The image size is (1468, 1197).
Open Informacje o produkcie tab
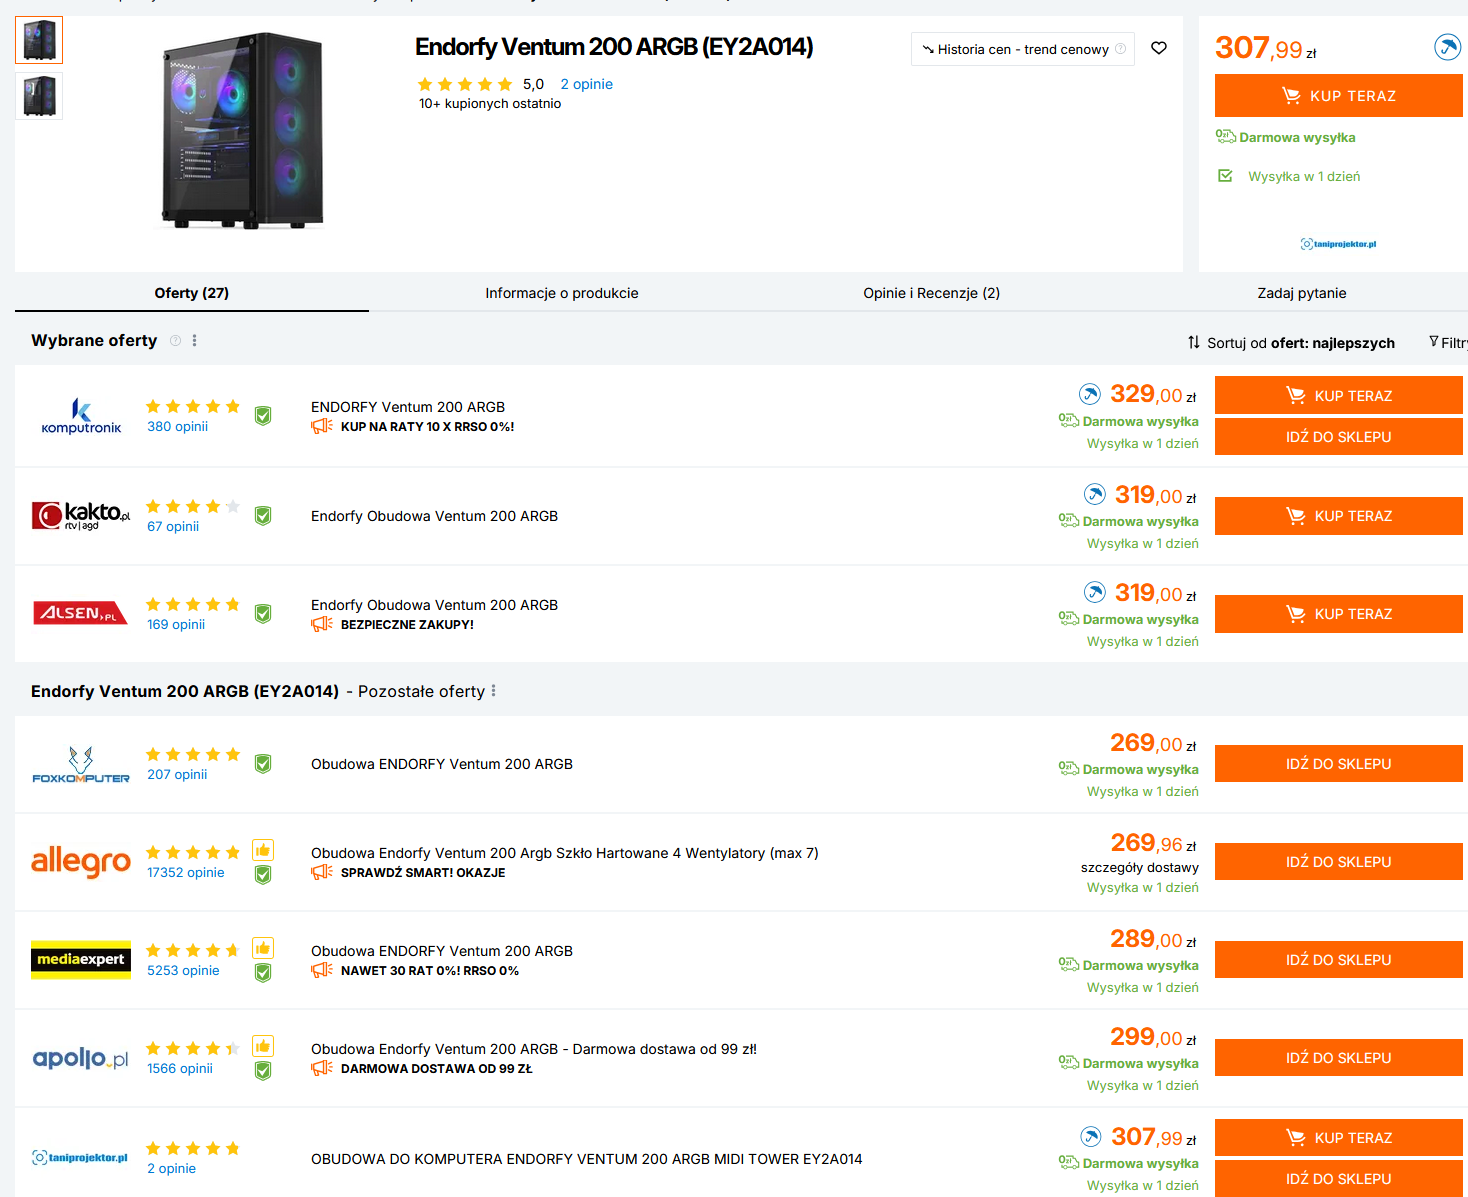pyautogui.click(x=562, y=293)
